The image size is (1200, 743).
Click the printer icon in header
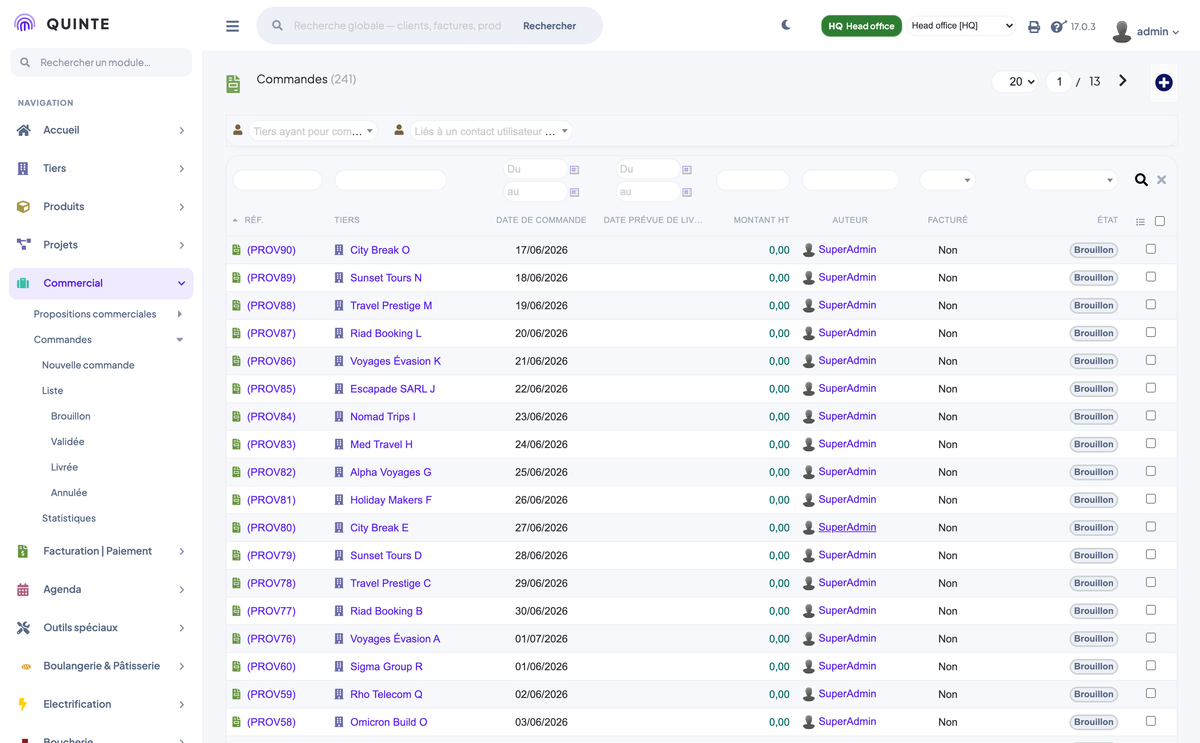click(x=1034, y=27)
